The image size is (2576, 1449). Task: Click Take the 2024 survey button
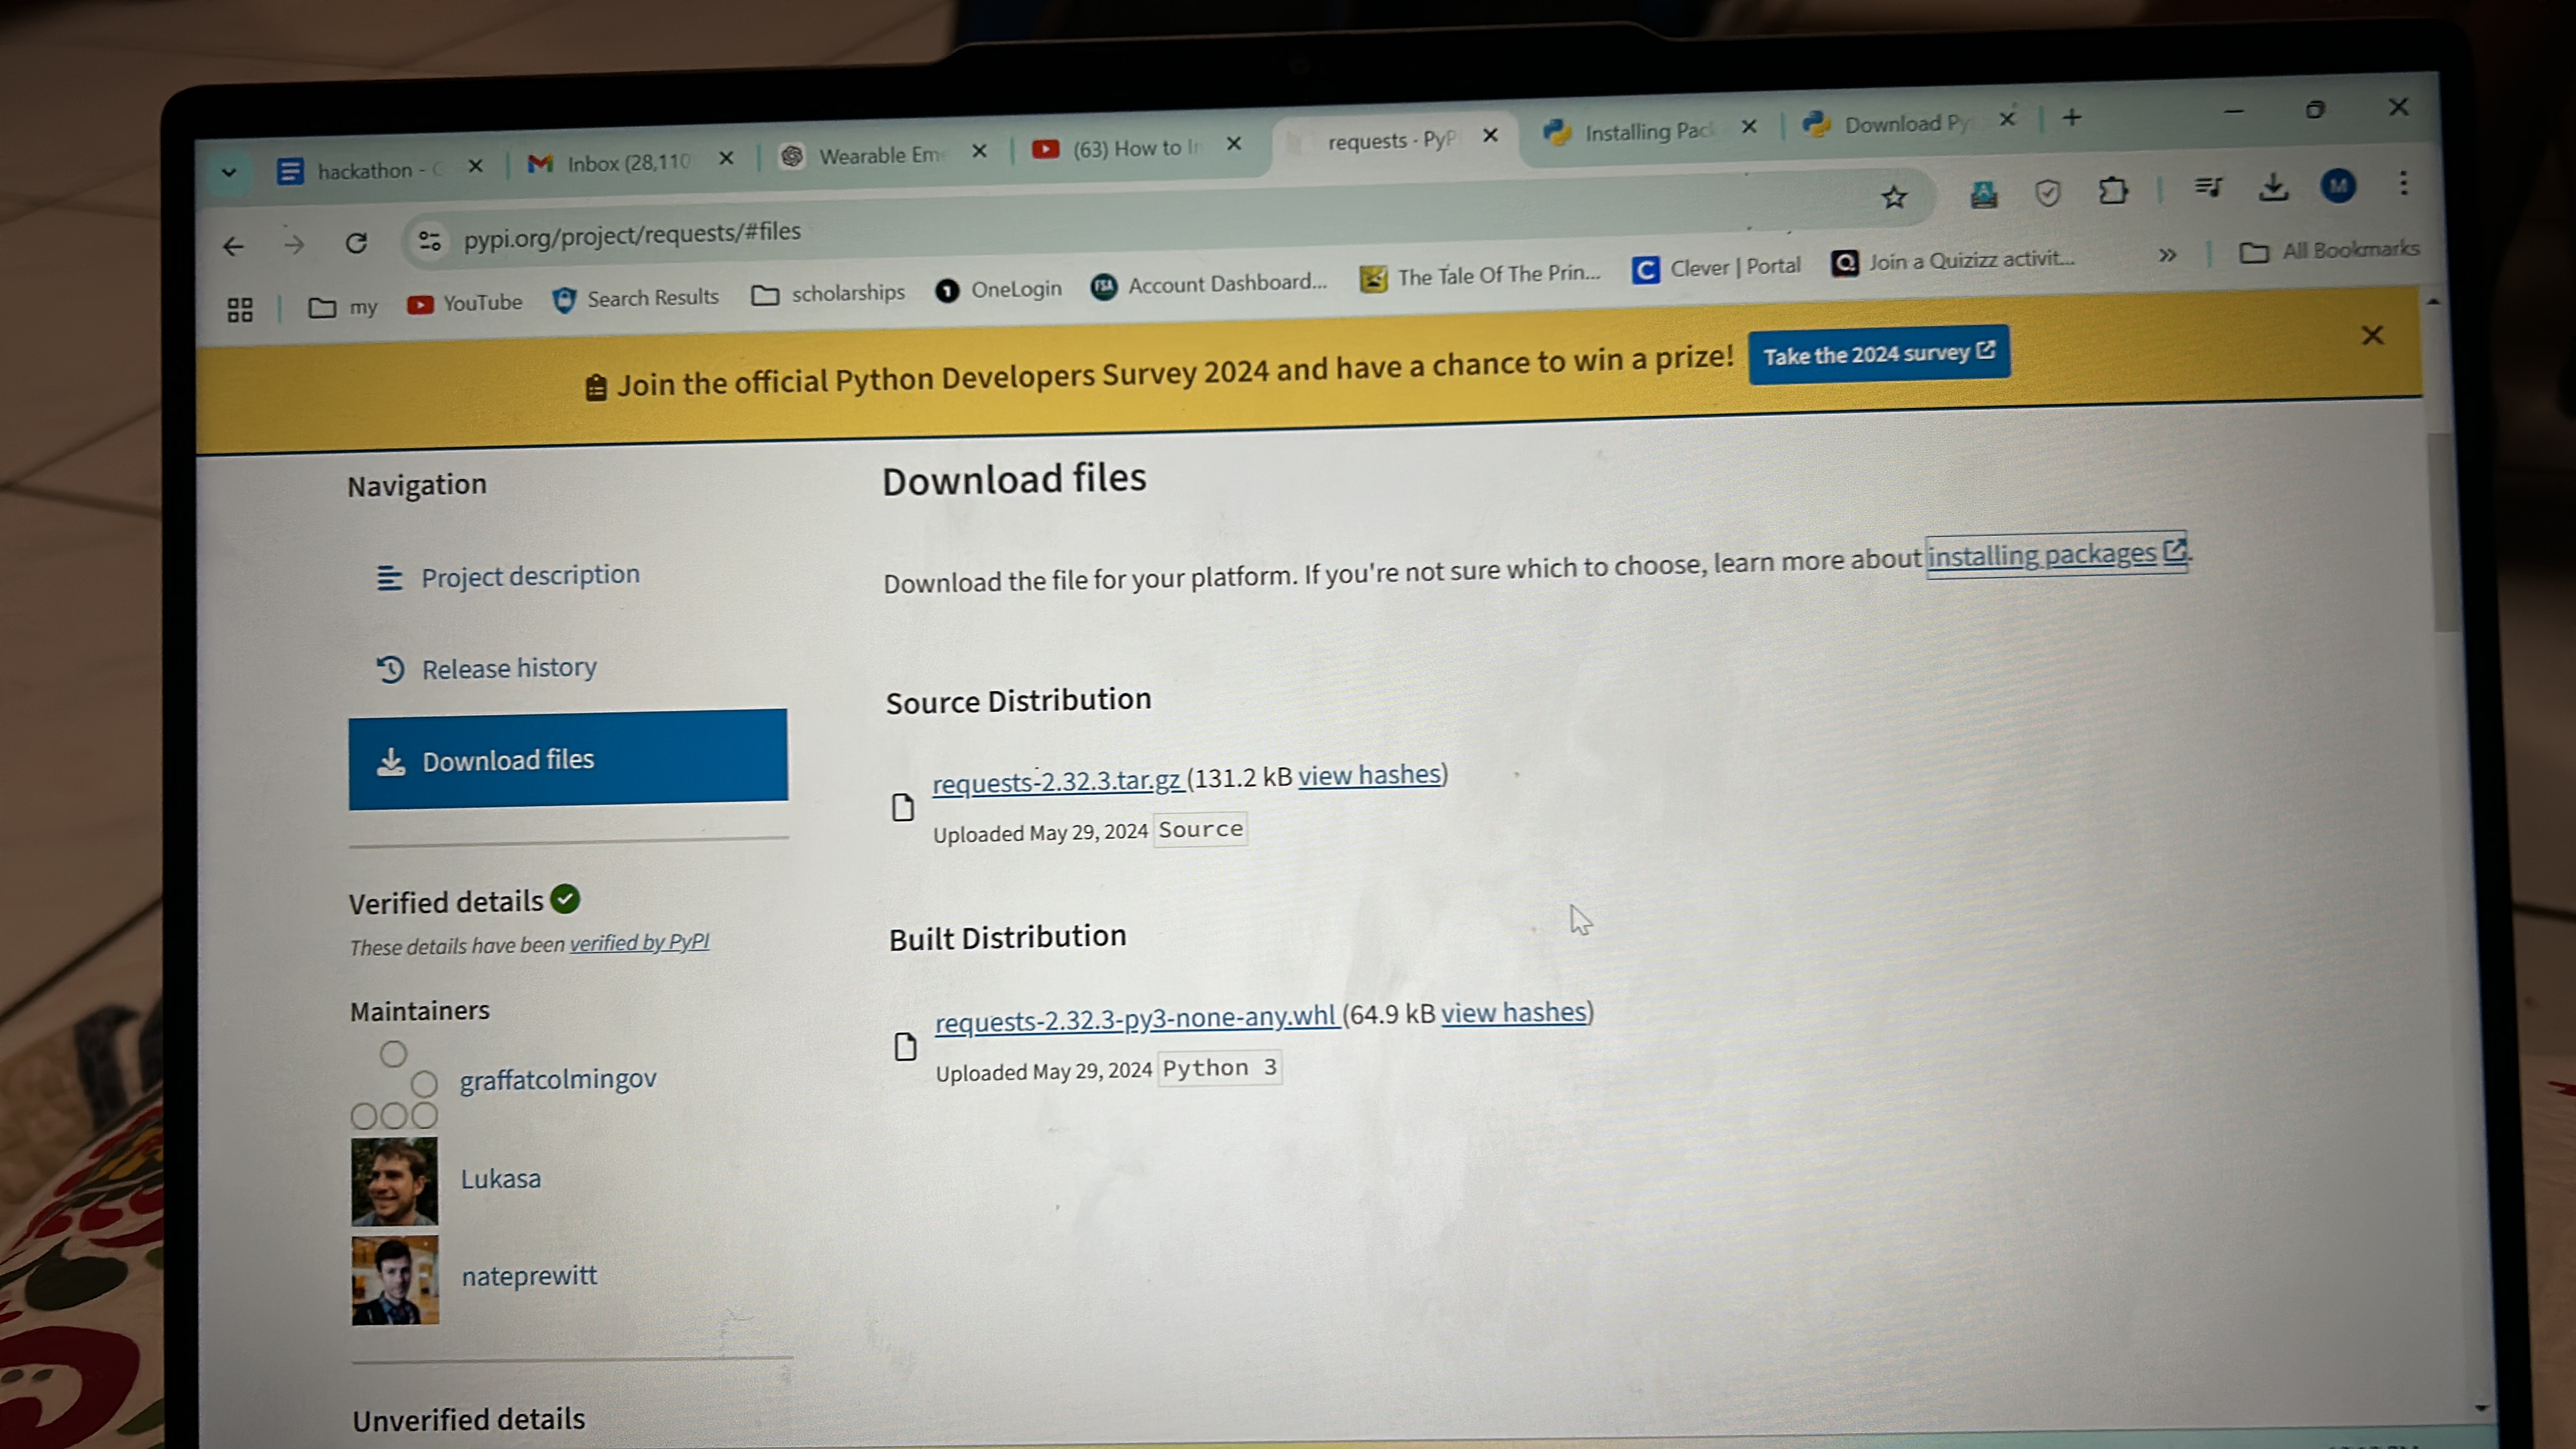coord(1878,354)
